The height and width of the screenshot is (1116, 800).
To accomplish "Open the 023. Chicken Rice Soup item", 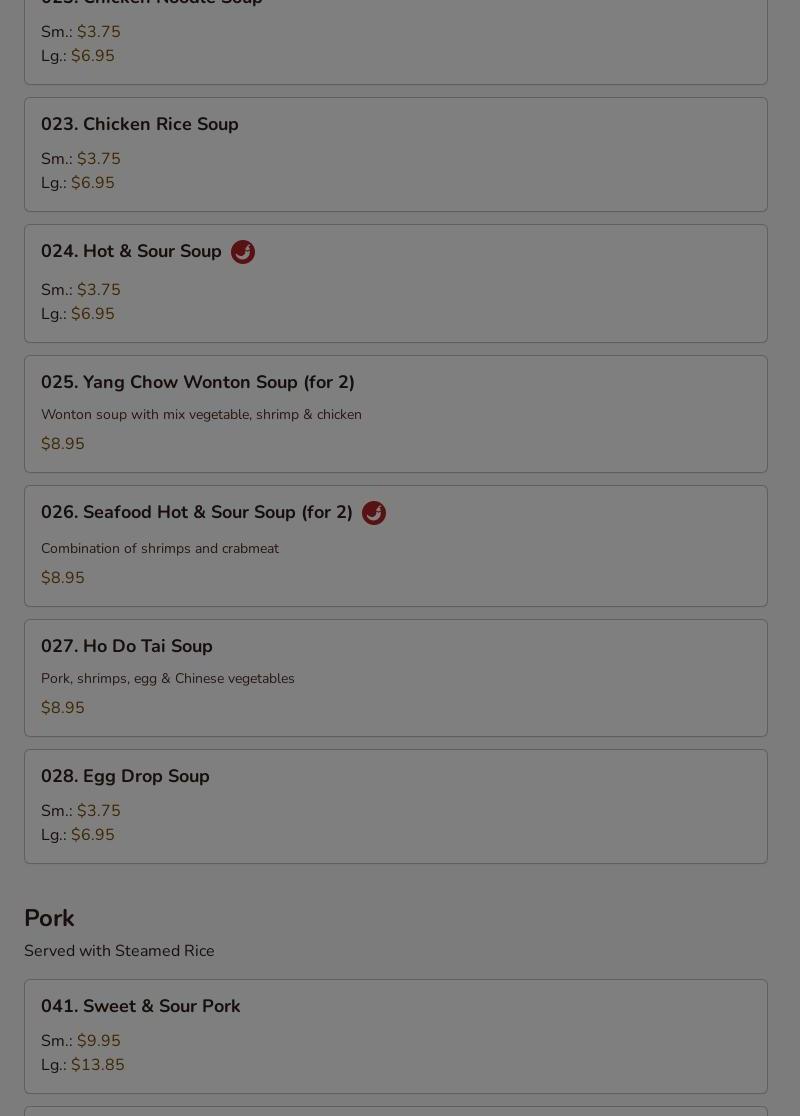I will coord(396,154).
